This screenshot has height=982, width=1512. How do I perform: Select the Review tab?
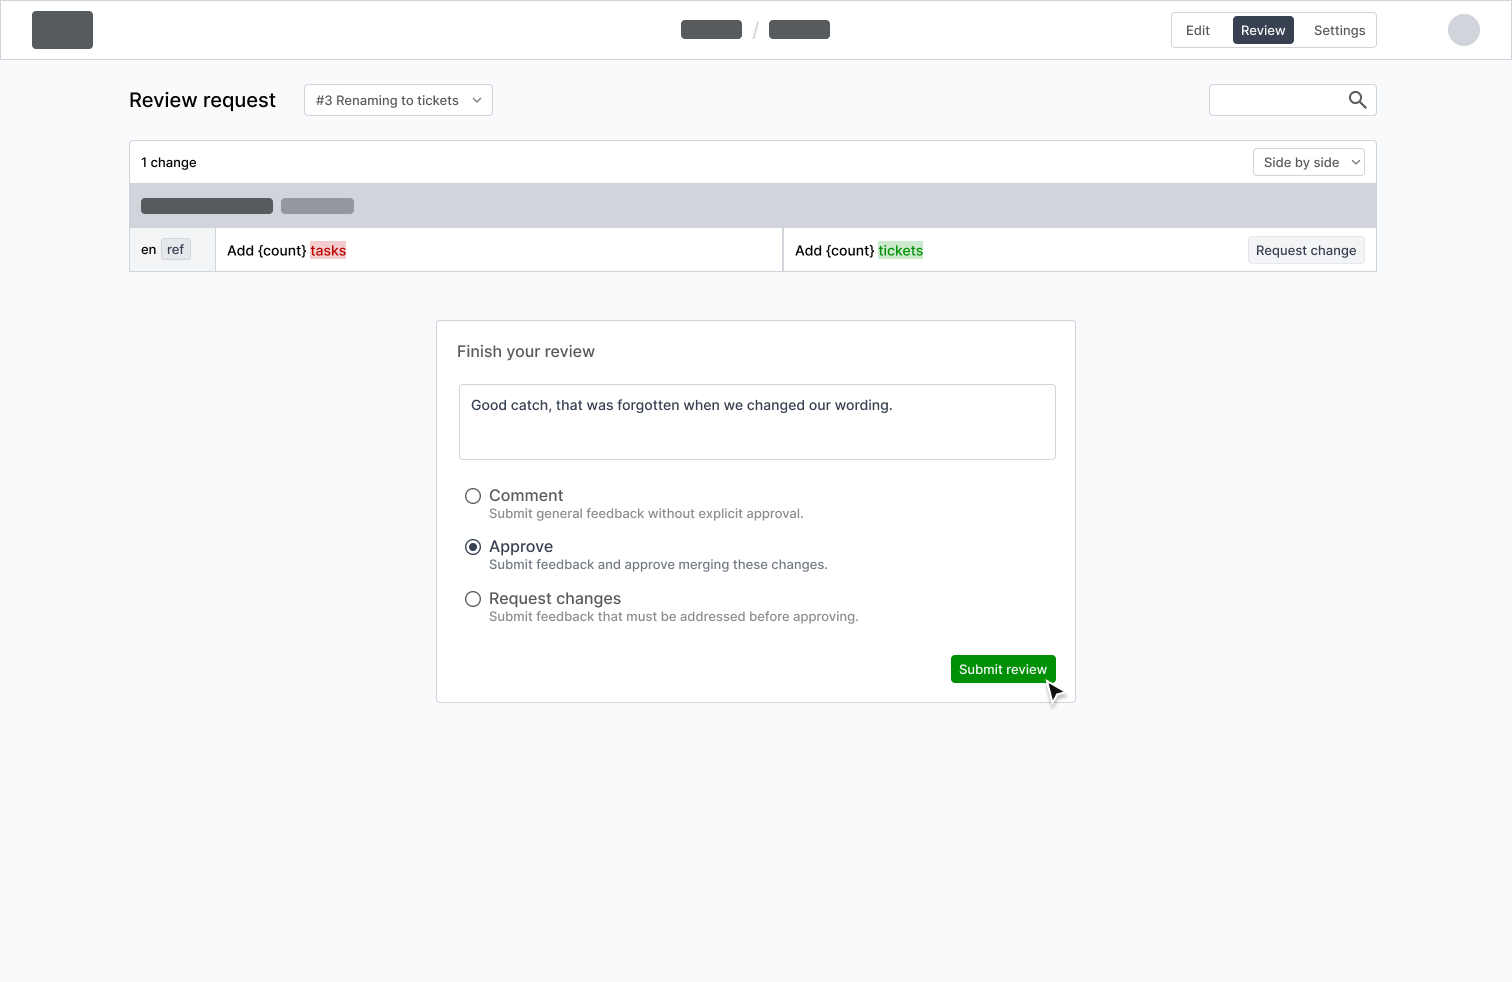(x=1262, y=30)
